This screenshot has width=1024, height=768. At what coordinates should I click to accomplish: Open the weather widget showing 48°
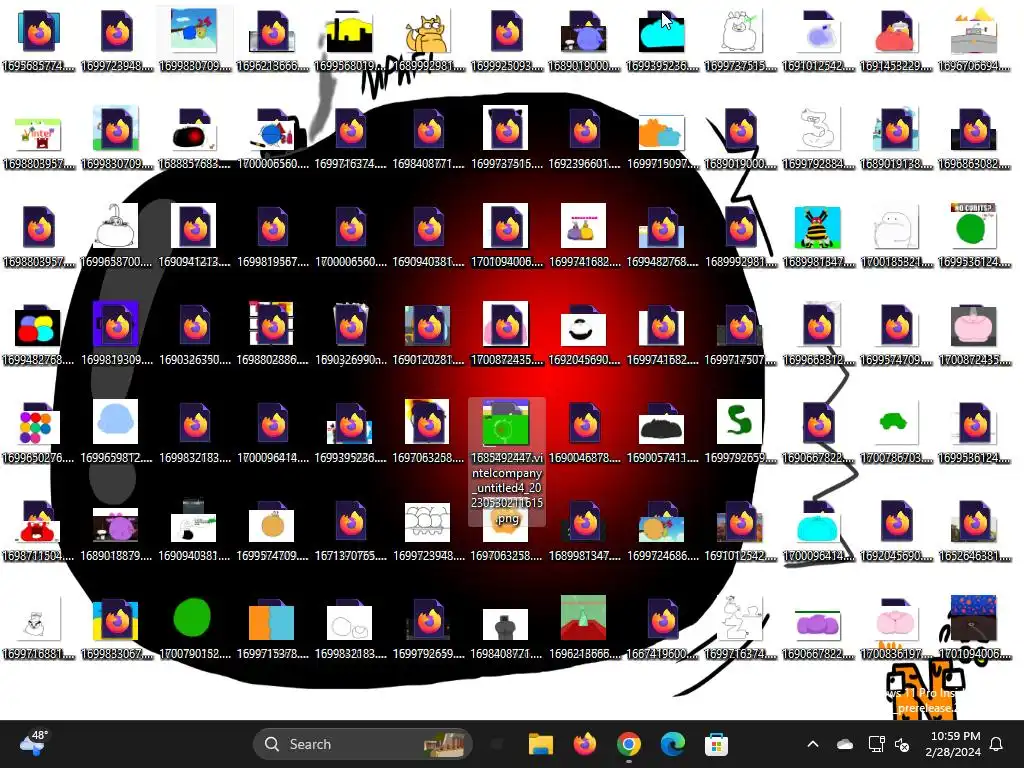click(33, 744)
